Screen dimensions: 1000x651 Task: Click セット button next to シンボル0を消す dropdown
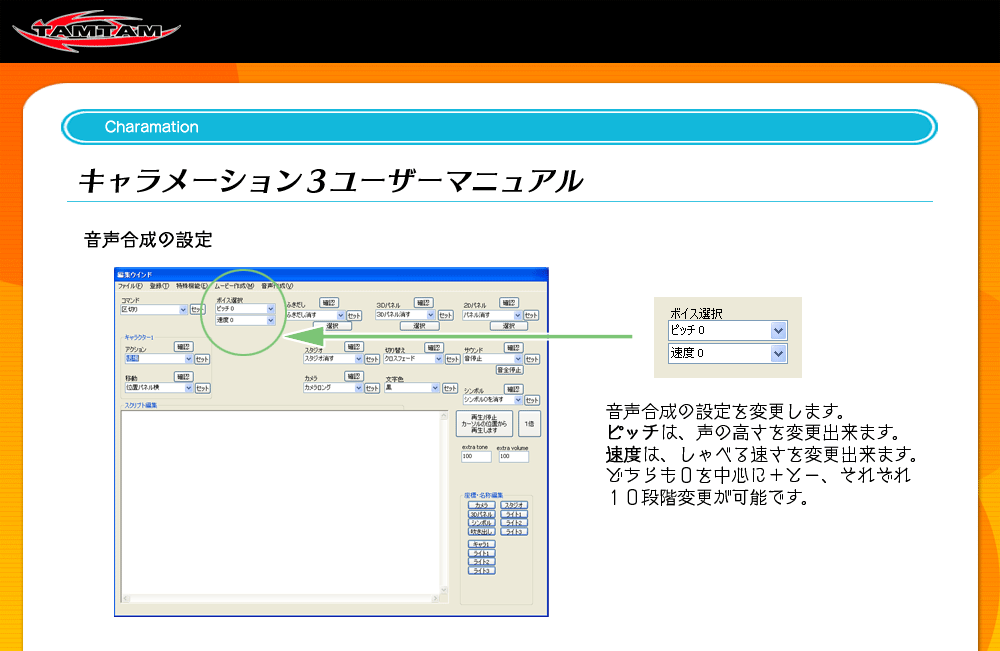point(532,400)
